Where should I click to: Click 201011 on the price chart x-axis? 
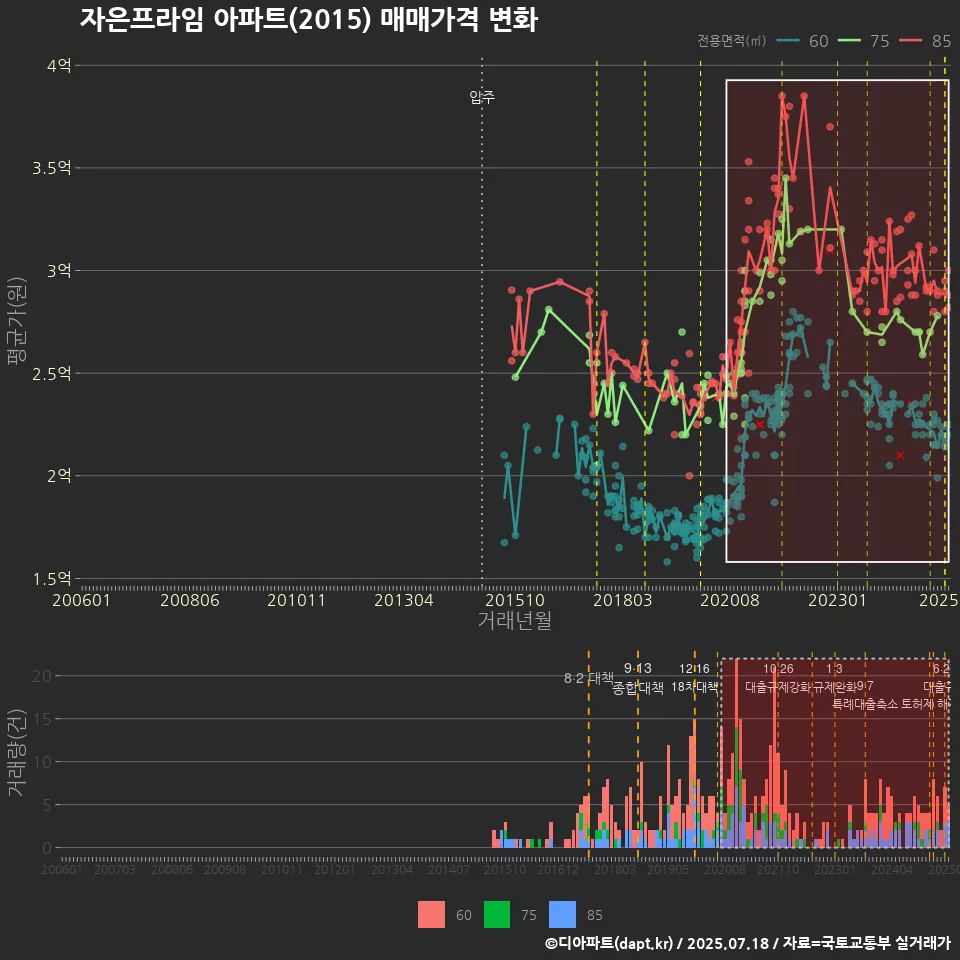pyautogui.click(x=296, y=600)
